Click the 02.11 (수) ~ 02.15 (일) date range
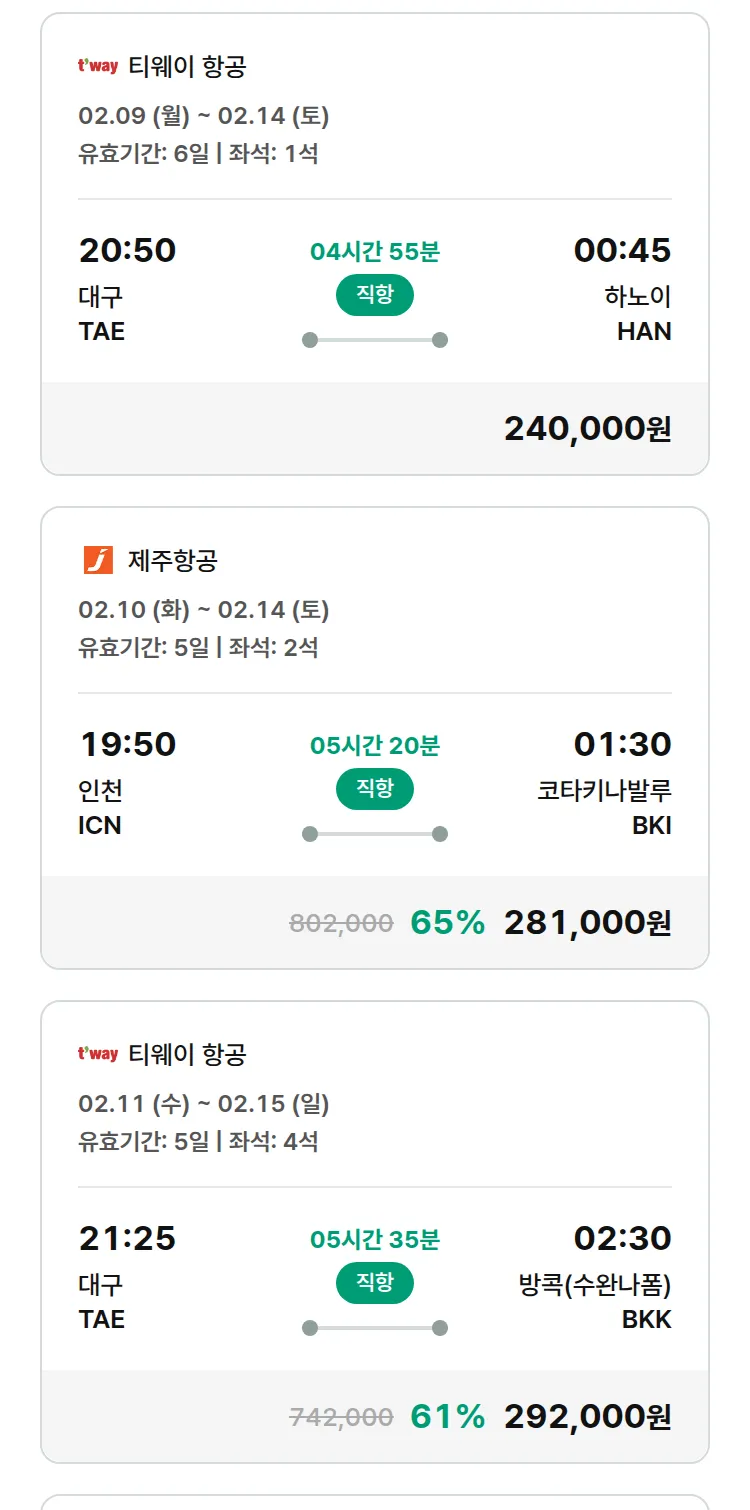Viewport: 750px width, 1510px height. coord(204,1104)
